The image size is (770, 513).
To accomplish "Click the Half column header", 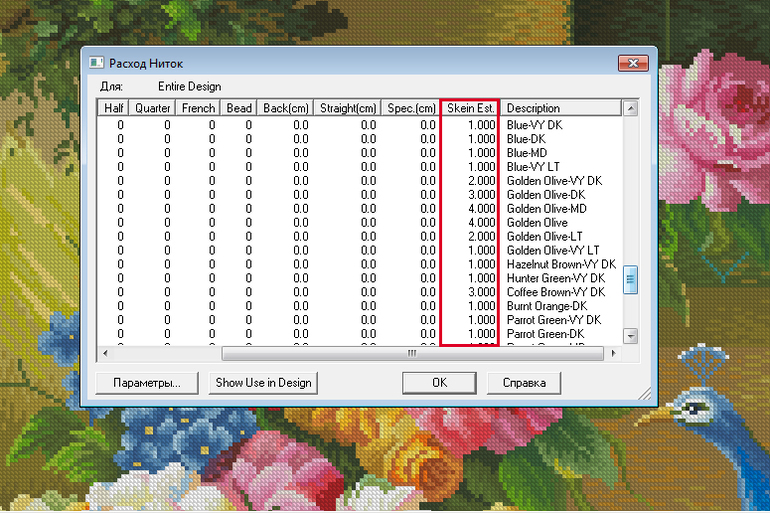I will point(113,108).
